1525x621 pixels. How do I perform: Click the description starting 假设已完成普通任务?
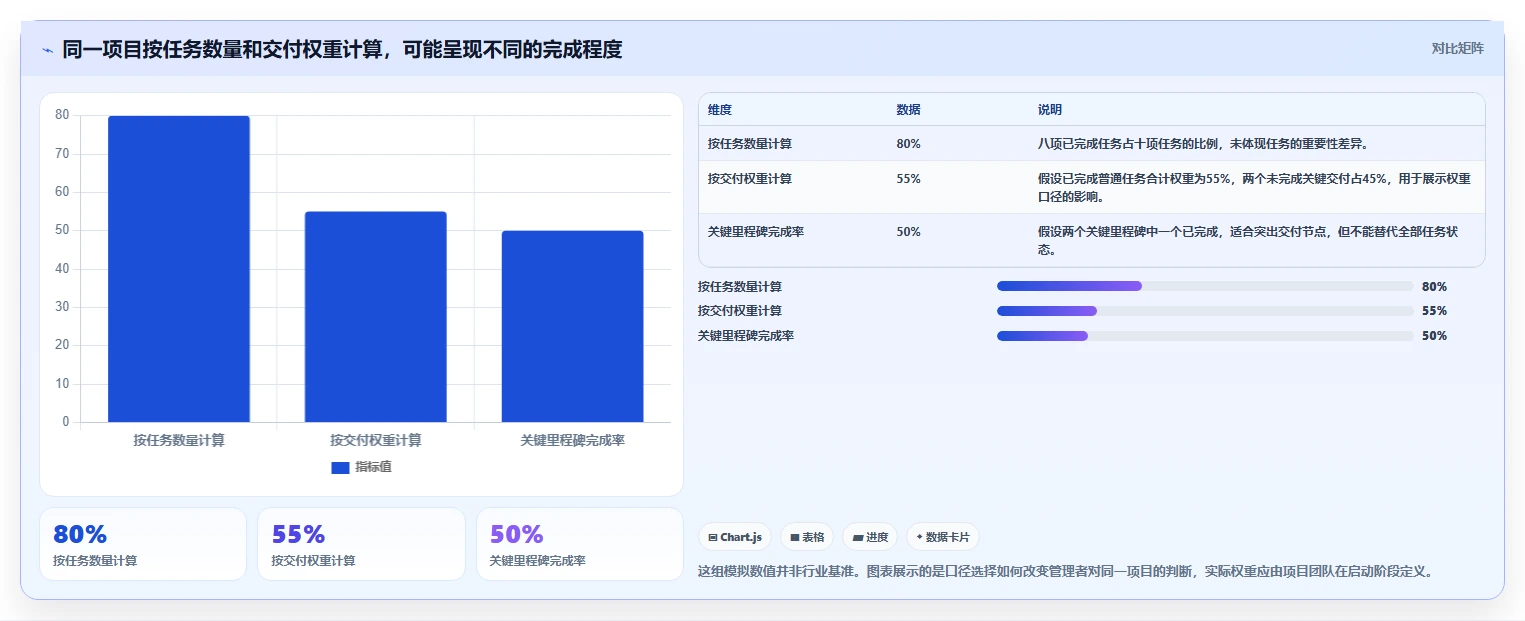pyautogui.click(x=1254, y=187)
